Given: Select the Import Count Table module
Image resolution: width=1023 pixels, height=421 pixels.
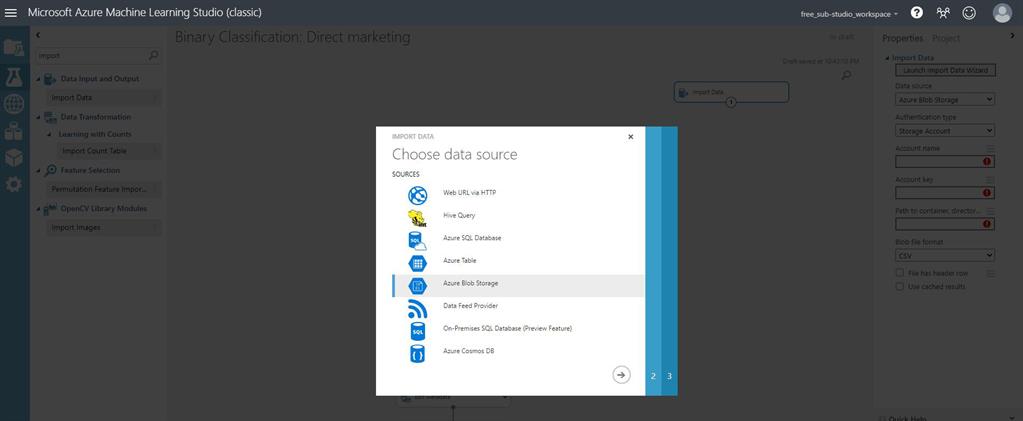Looking at the screenshot, I should pos(110,151).
